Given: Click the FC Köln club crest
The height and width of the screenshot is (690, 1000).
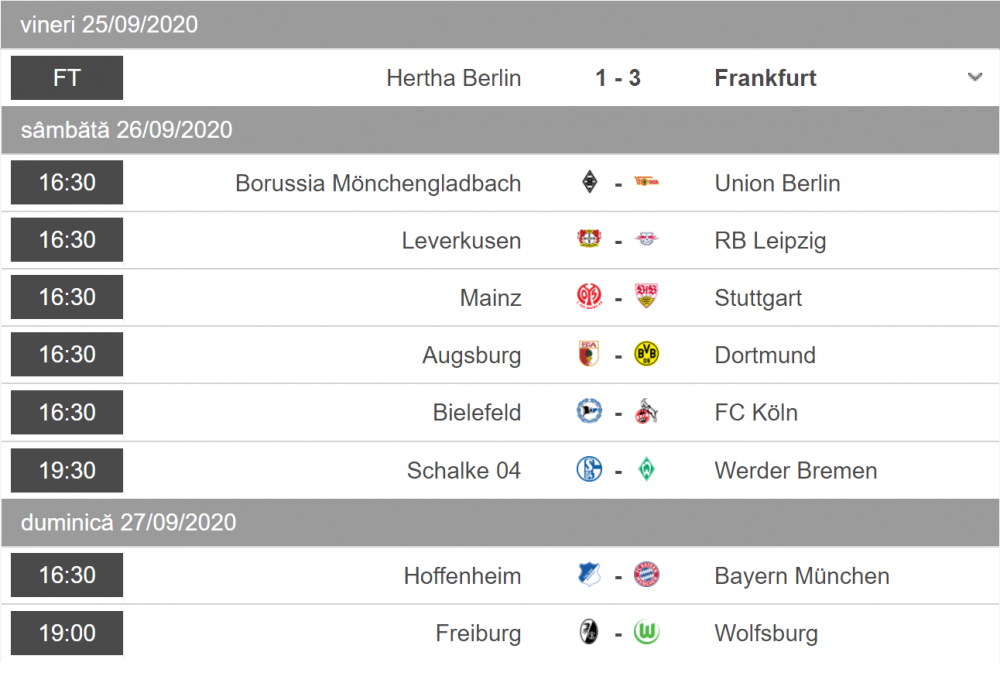Looking at the screenshot, I should click(647, 412).
